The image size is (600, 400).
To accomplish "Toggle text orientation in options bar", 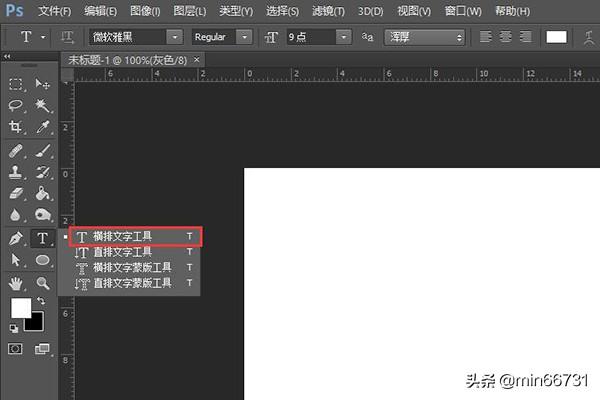I will click(67, 37).
